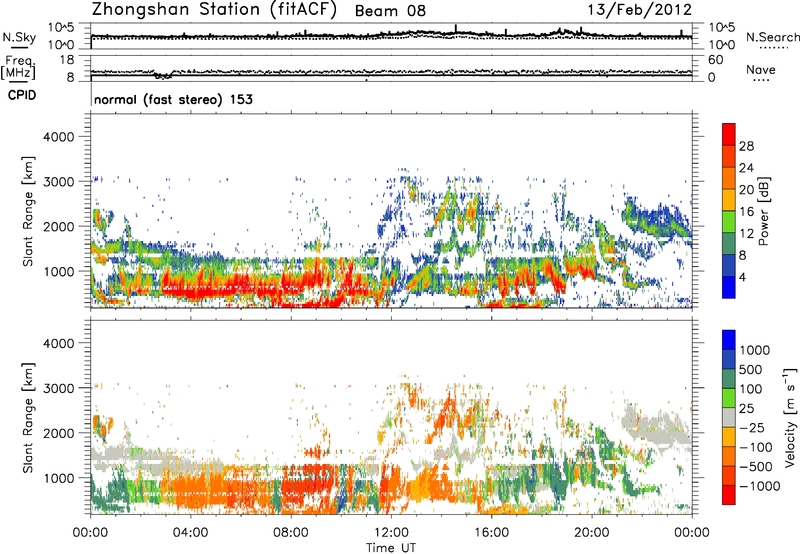The width and height of the screenshot is (800, 554).
Task: Click the power range-time plot panel
Action: click(392, 211)
